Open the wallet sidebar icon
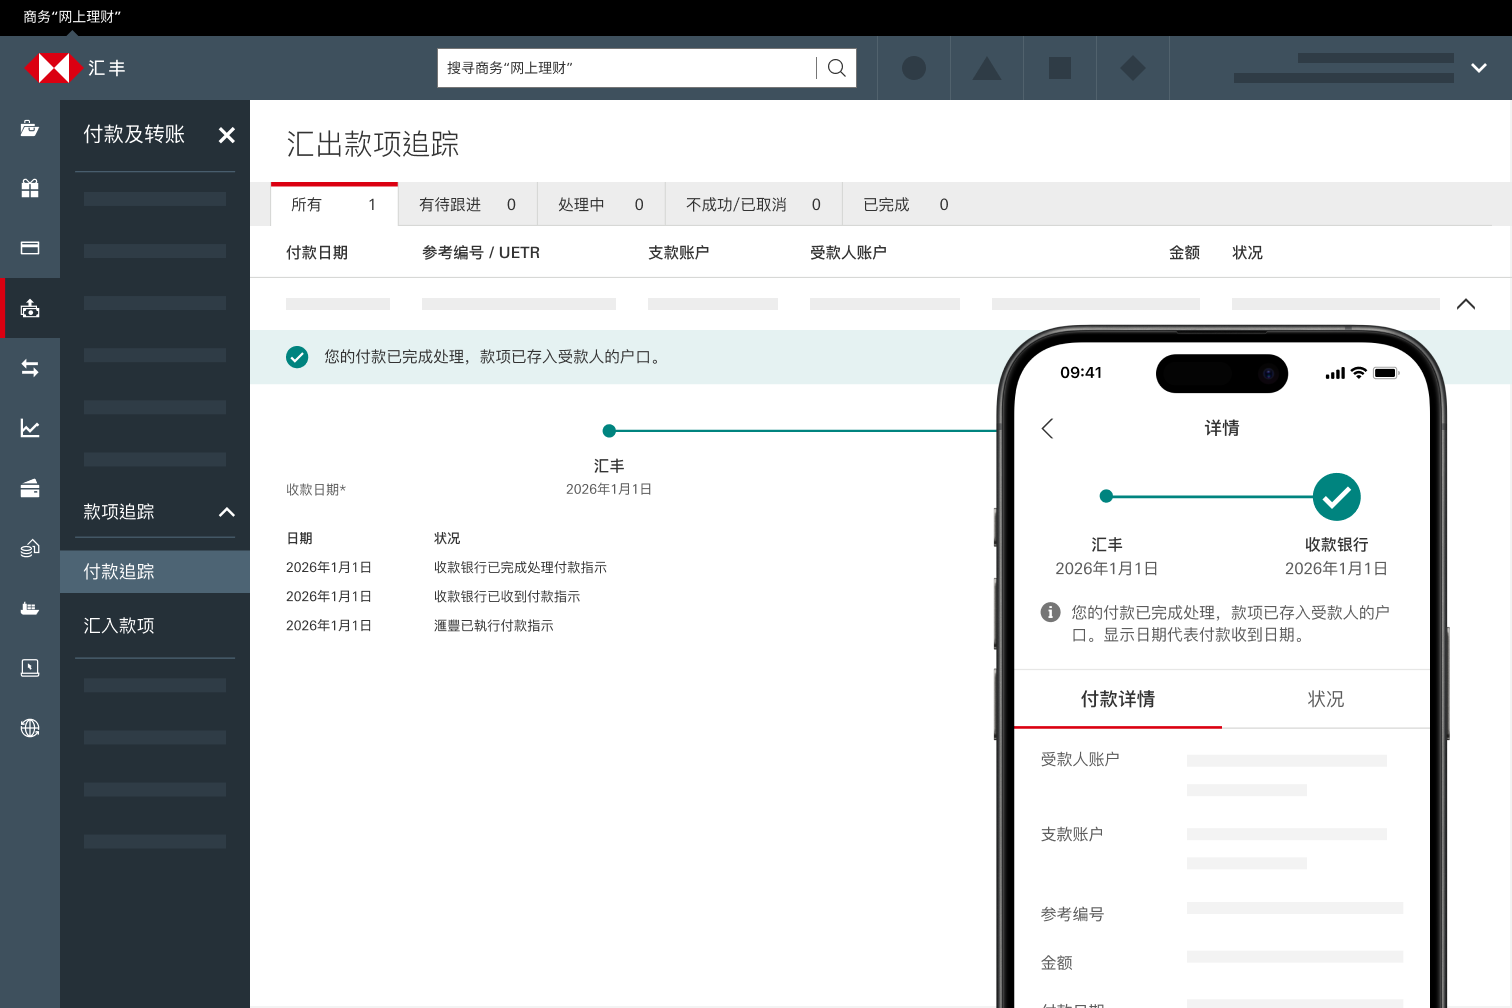Image resolution: width=1512 pixels, height=1008 pixels. click(30, 488)
